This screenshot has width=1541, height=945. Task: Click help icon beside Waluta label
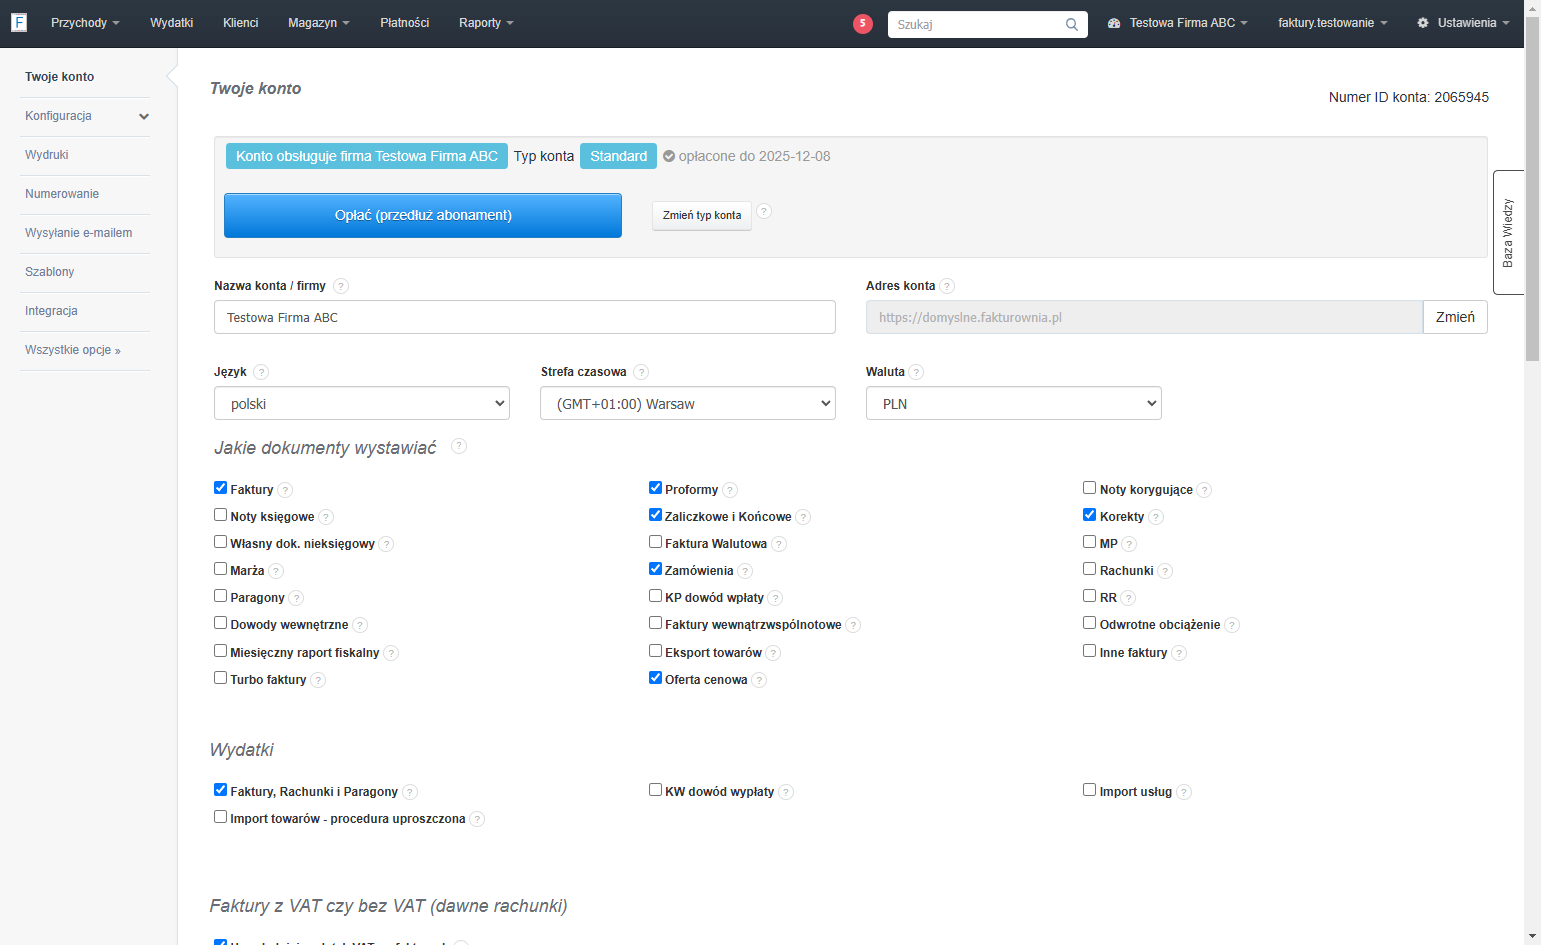tap(916, 372)
